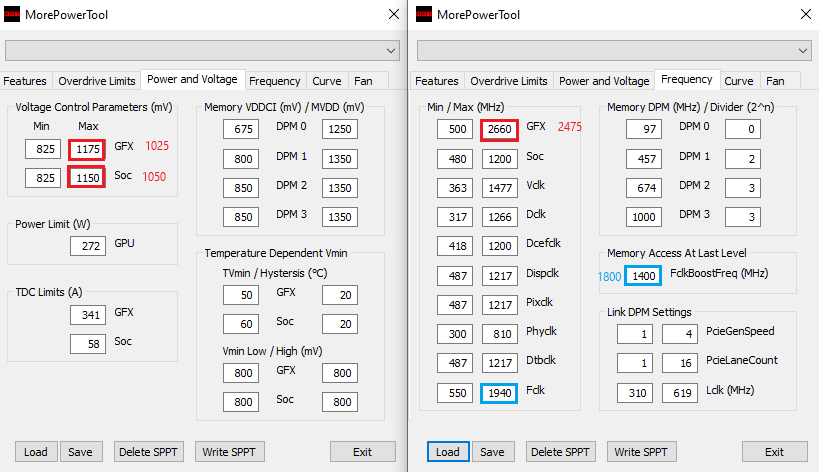
Task: Click Exit button in the left window
Action: pyautogui.click(x=362, y=452)
